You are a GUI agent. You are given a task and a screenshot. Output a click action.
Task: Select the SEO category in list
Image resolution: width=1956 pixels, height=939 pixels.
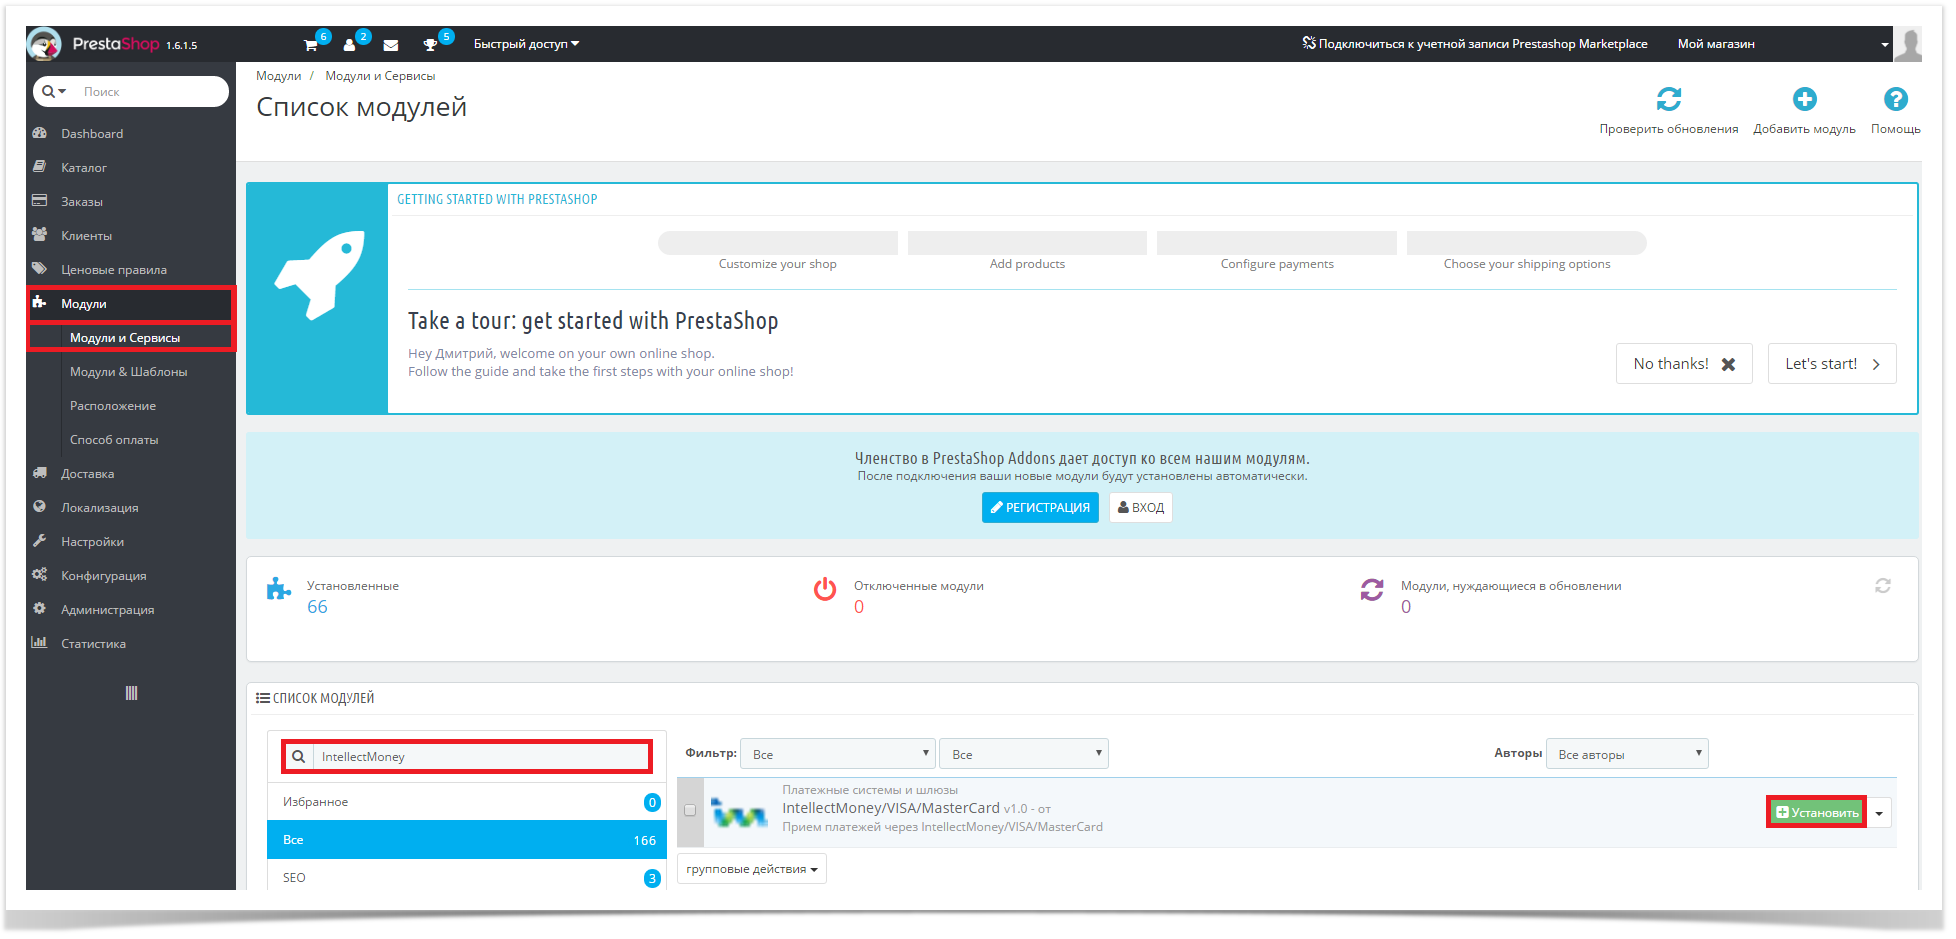294,878
